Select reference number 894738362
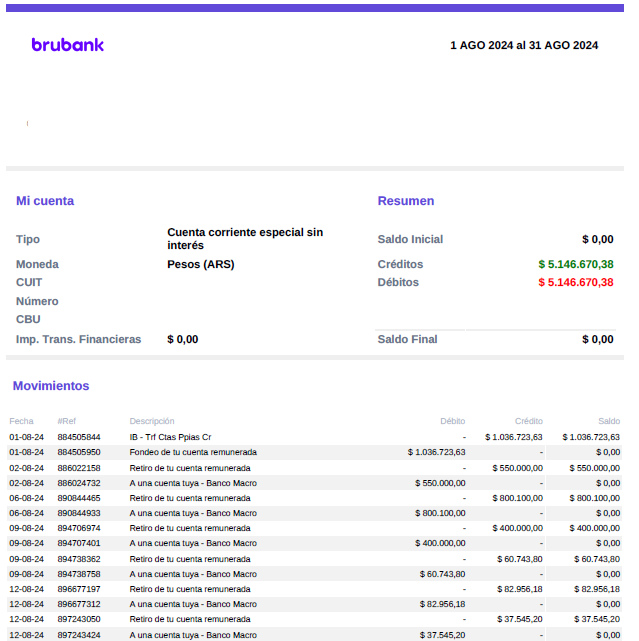This screenshot has width=639, height=641. pyautogui.click(x=79, y=559)
